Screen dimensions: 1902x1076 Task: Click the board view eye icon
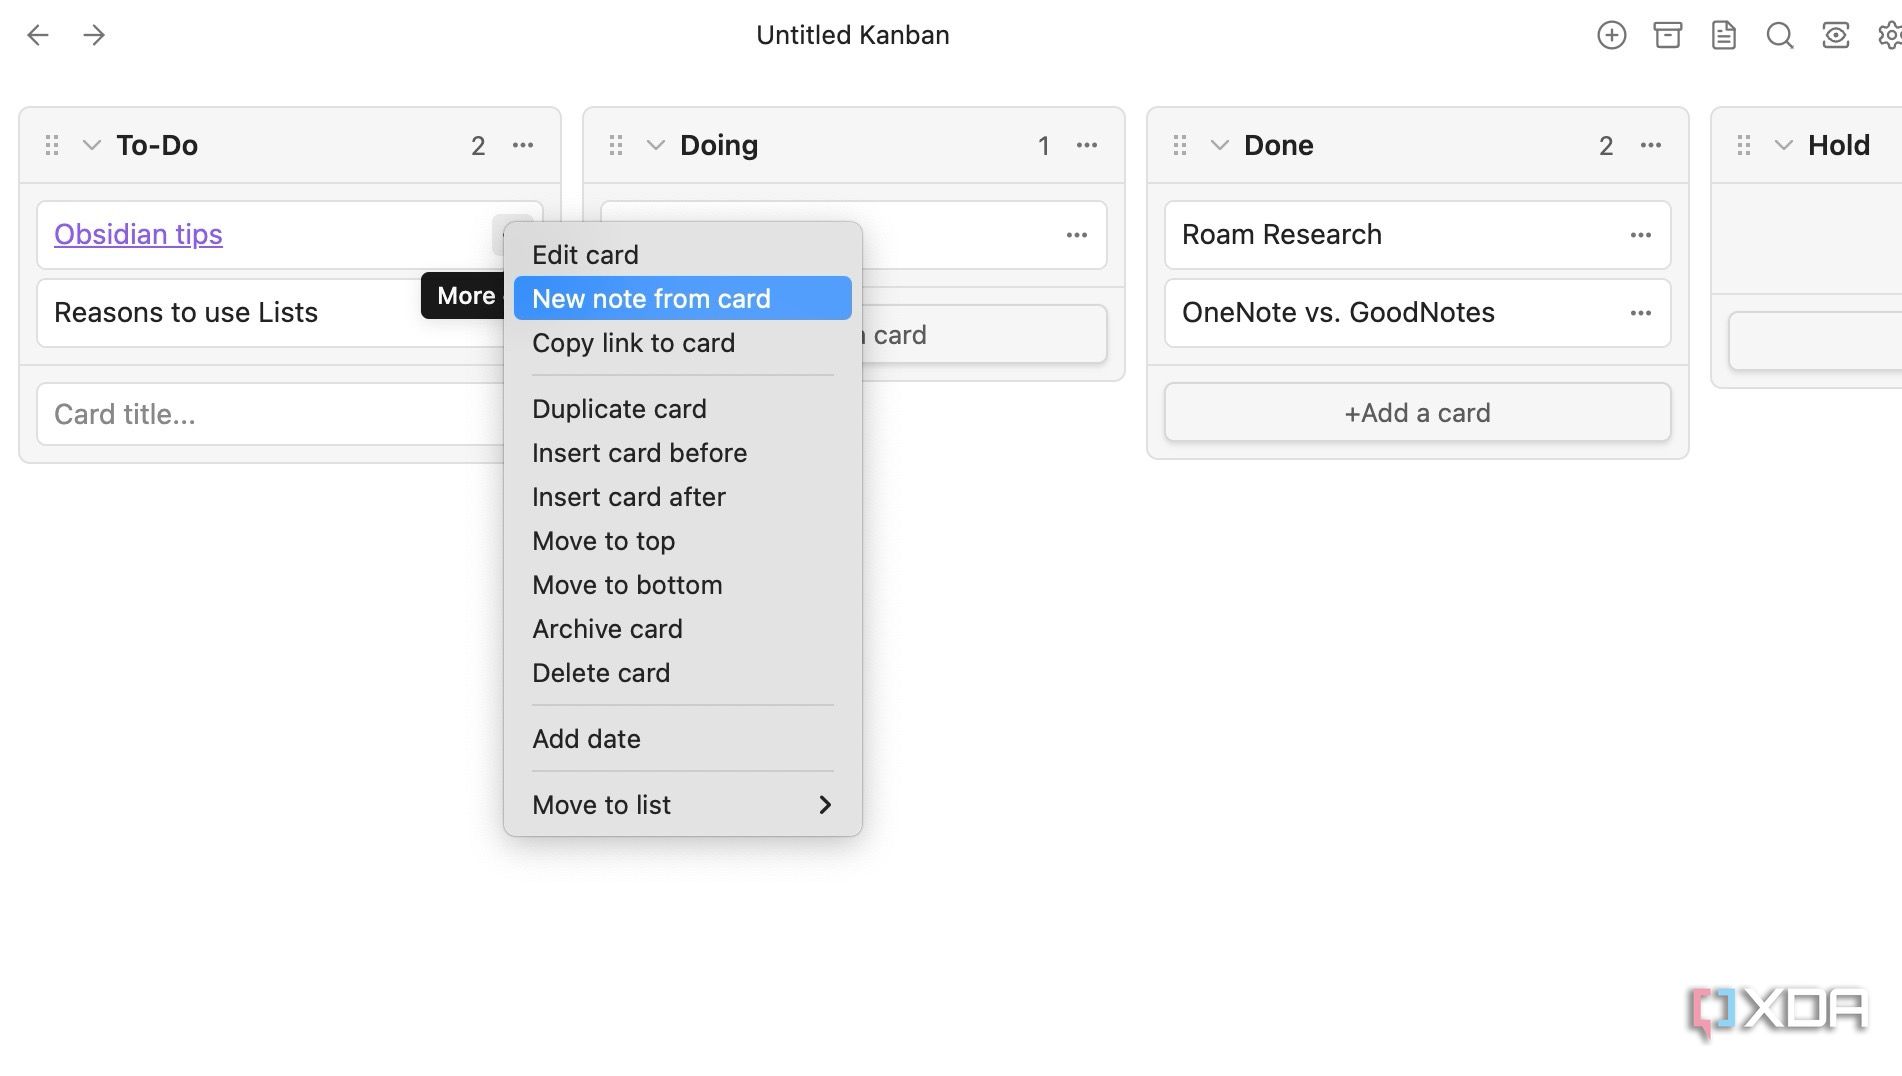pos(1835,35)
